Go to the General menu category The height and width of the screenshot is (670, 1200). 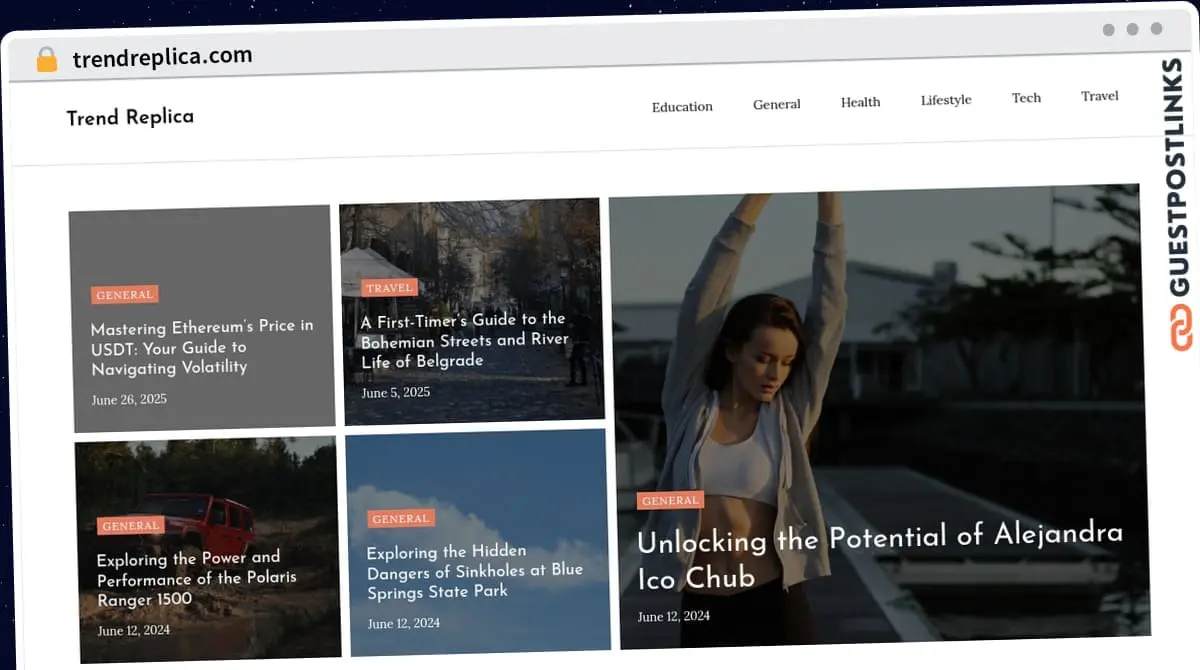(777, 104)
